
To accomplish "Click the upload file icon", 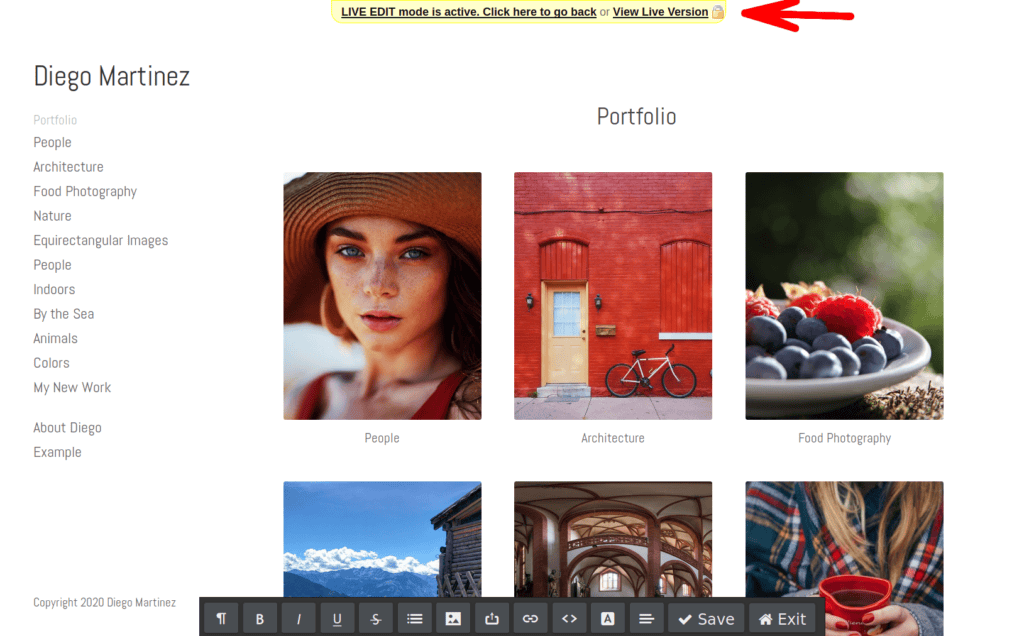I will (492, 619).
